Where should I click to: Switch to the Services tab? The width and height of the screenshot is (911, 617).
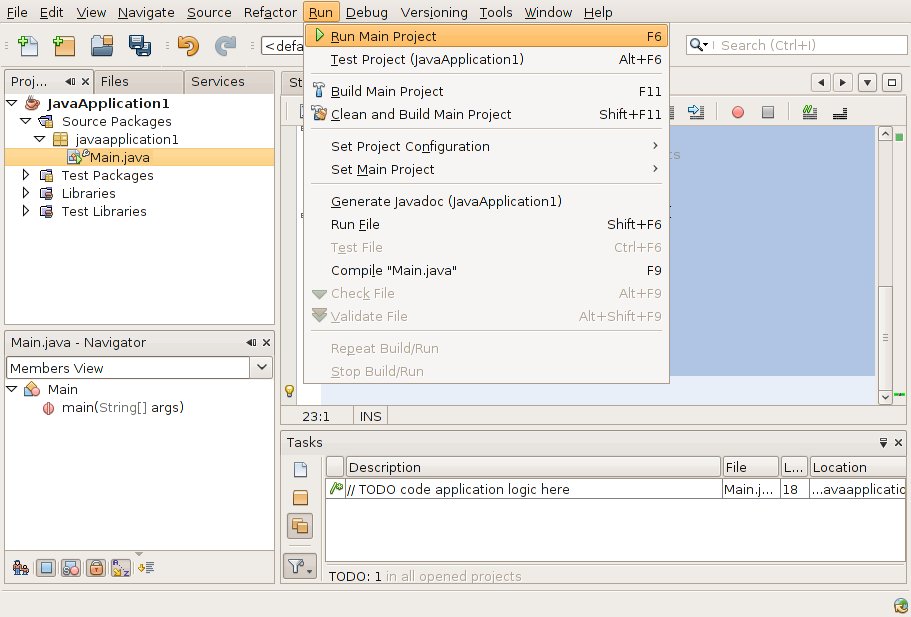pos(217,81)
